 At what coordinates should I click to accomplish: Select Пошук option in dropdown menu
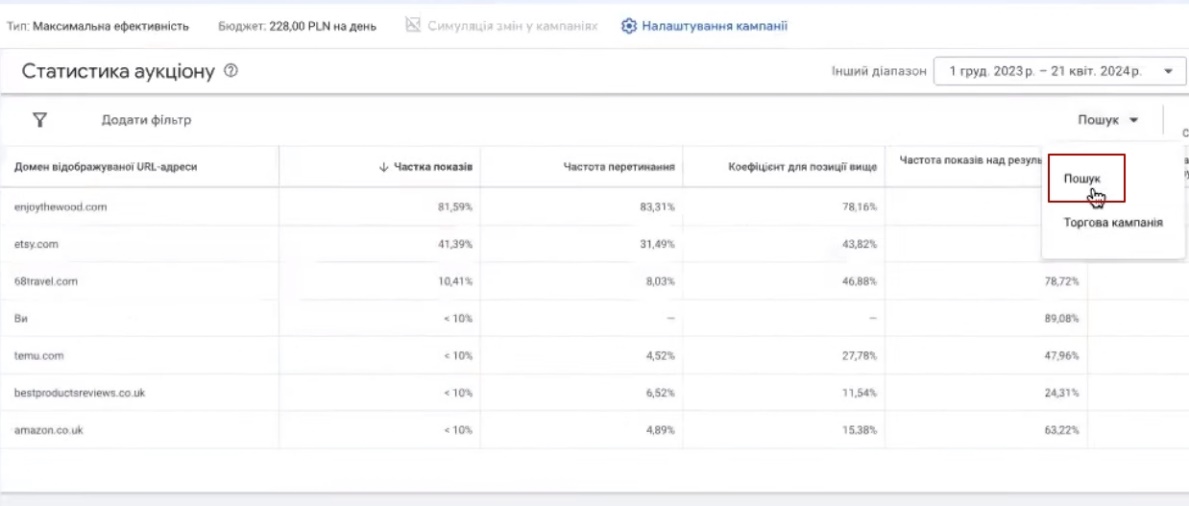(x=1082, y=178)
